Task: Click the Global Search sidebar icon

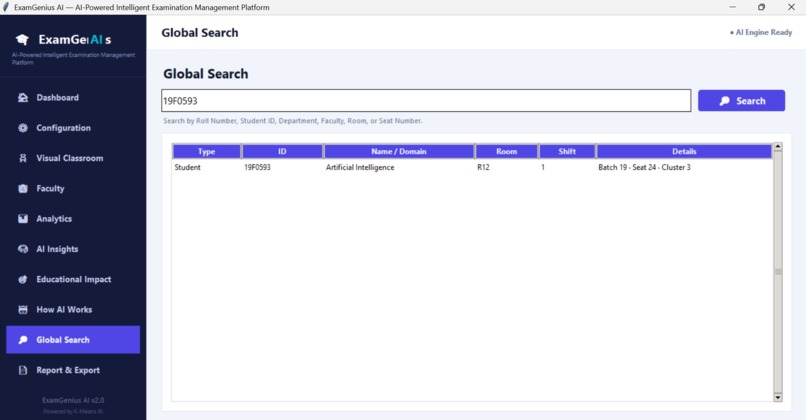Action: [23, 340]
